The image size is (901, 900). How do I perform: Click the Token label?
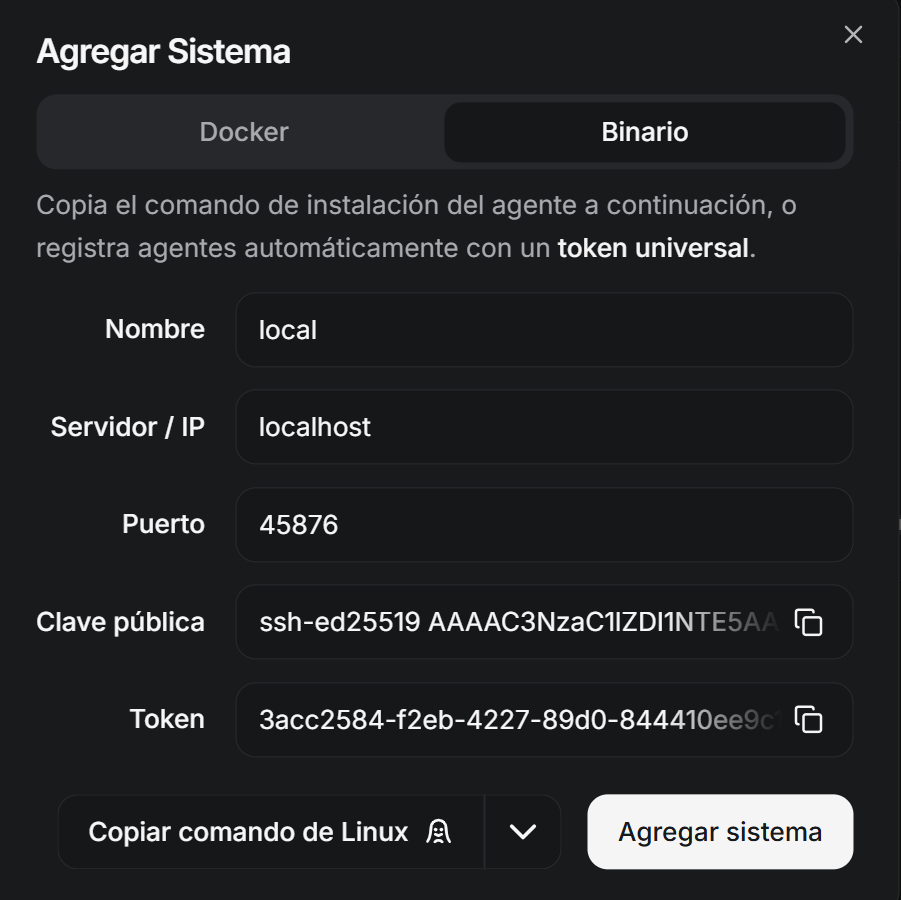pos(167,720)
